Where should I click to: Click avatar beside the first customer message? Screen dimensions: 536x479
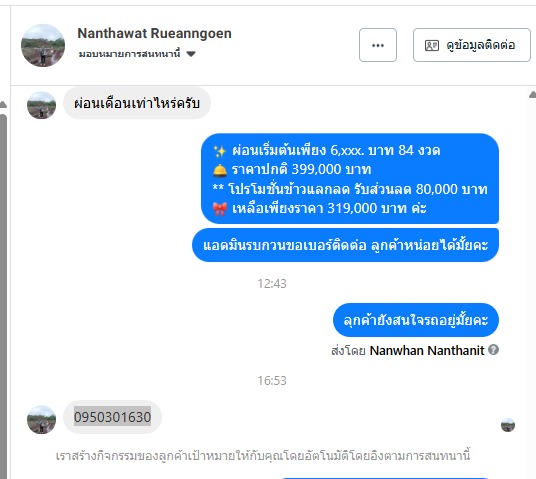click(x=41, y=105)
